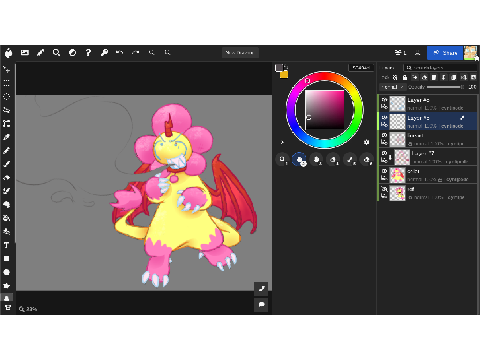Image resolution: width=480 pixels, height=360 pixels.
Task: Click the merge-down arrow icon in layers toolbar
Action: click(444, 77)
